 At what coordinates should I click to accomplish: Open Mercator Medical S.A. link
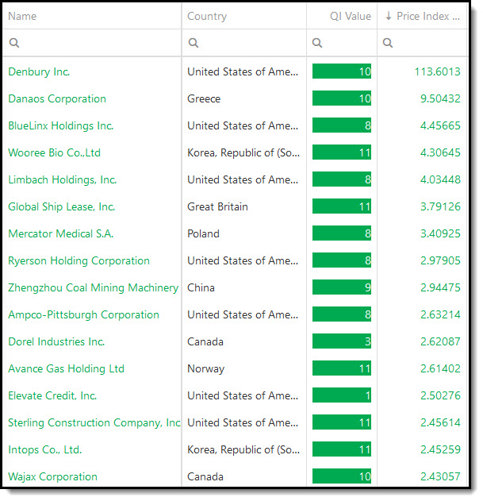pos(61,234)
